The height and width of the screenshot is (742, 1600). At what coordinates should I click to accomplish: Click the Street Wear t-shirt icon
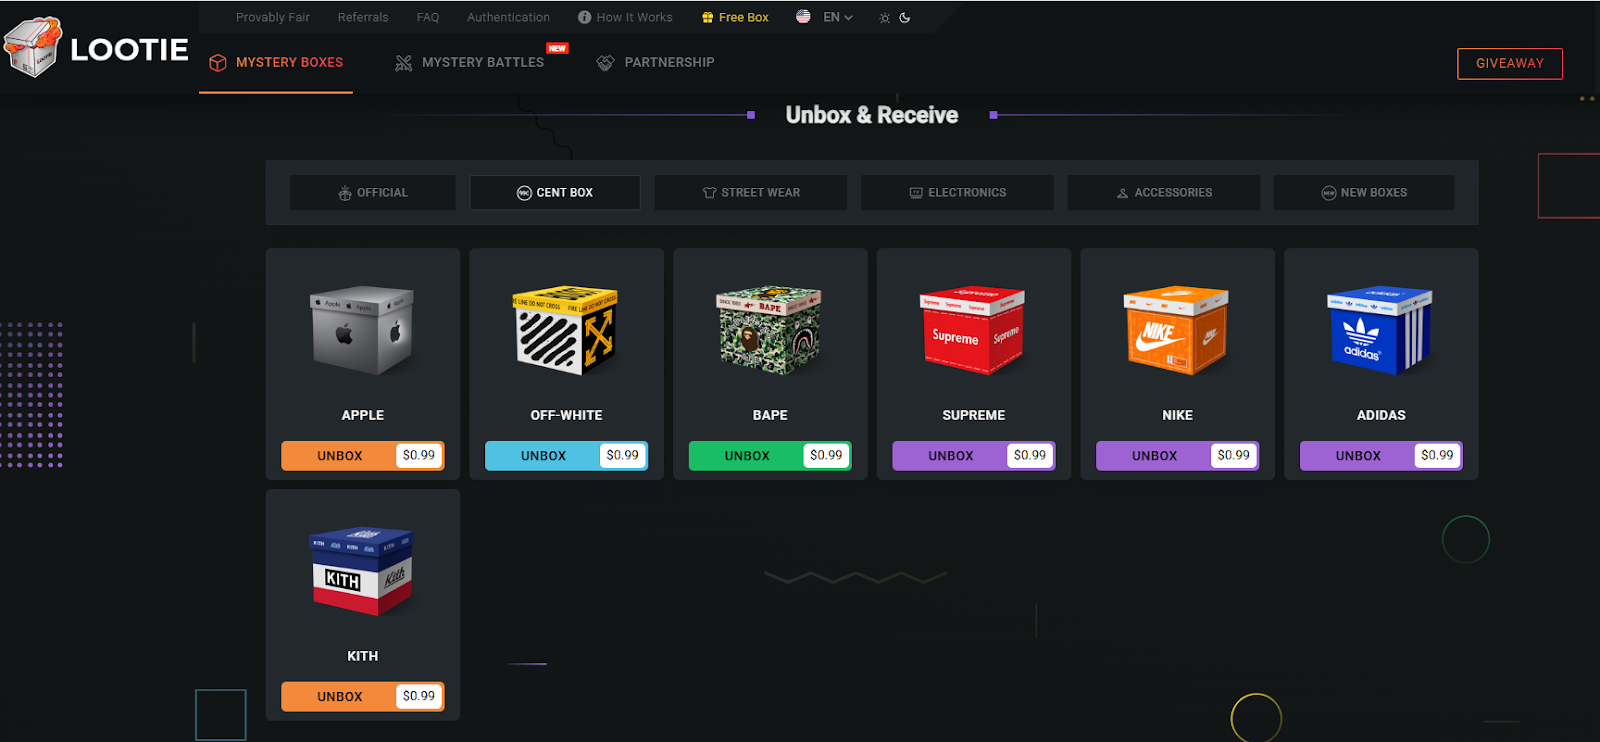pyautogui.click(x=709, y=193)
